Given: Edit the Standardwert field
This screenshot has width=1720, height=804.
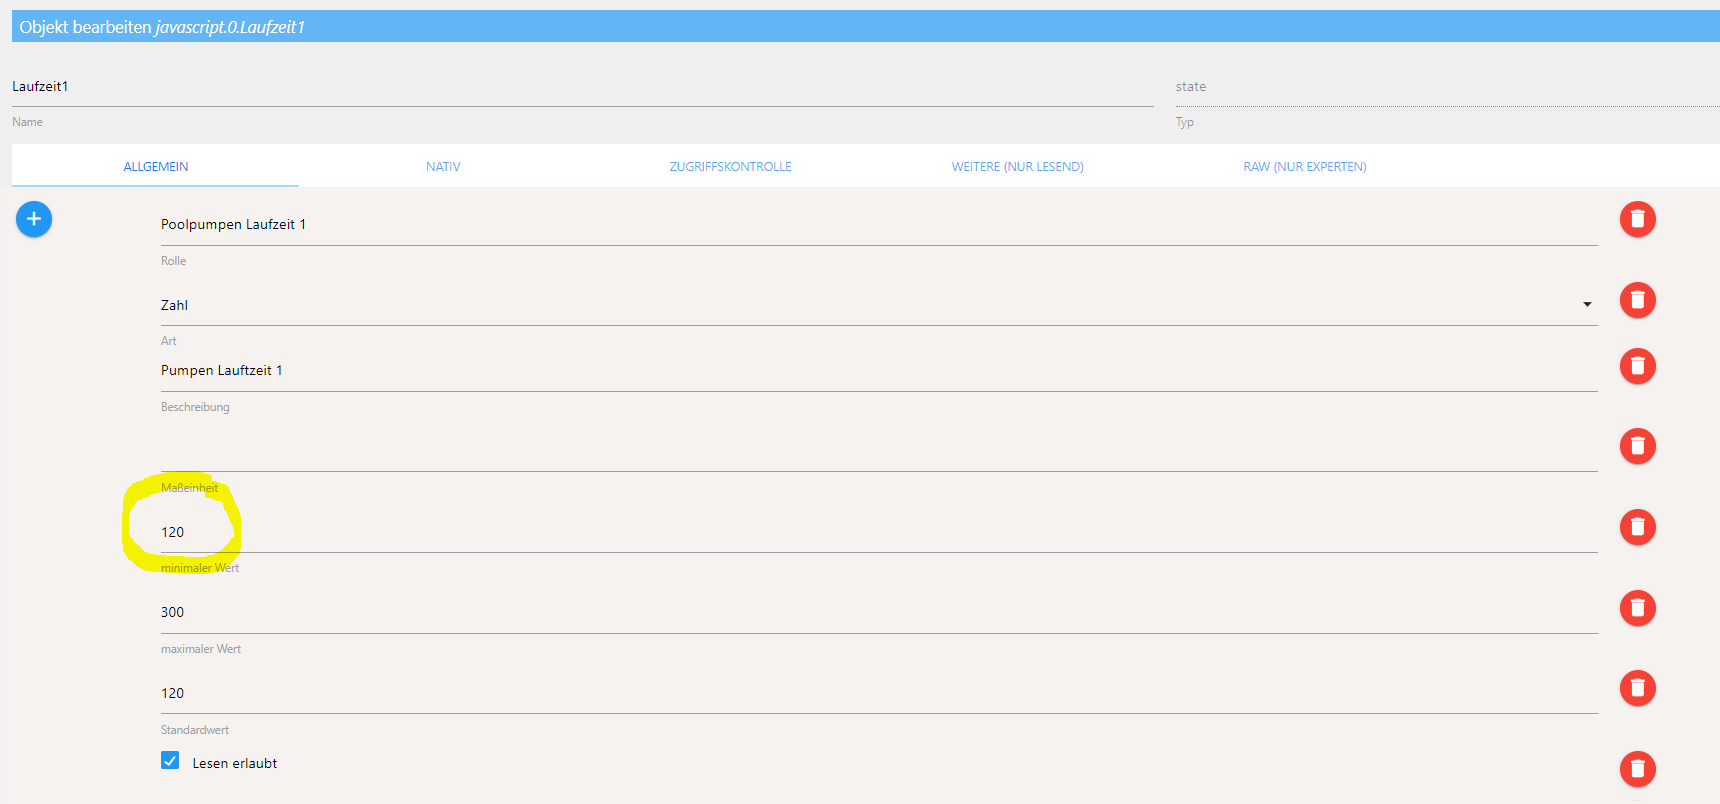Looking at the screenshot, I should [x=879, y=694].
